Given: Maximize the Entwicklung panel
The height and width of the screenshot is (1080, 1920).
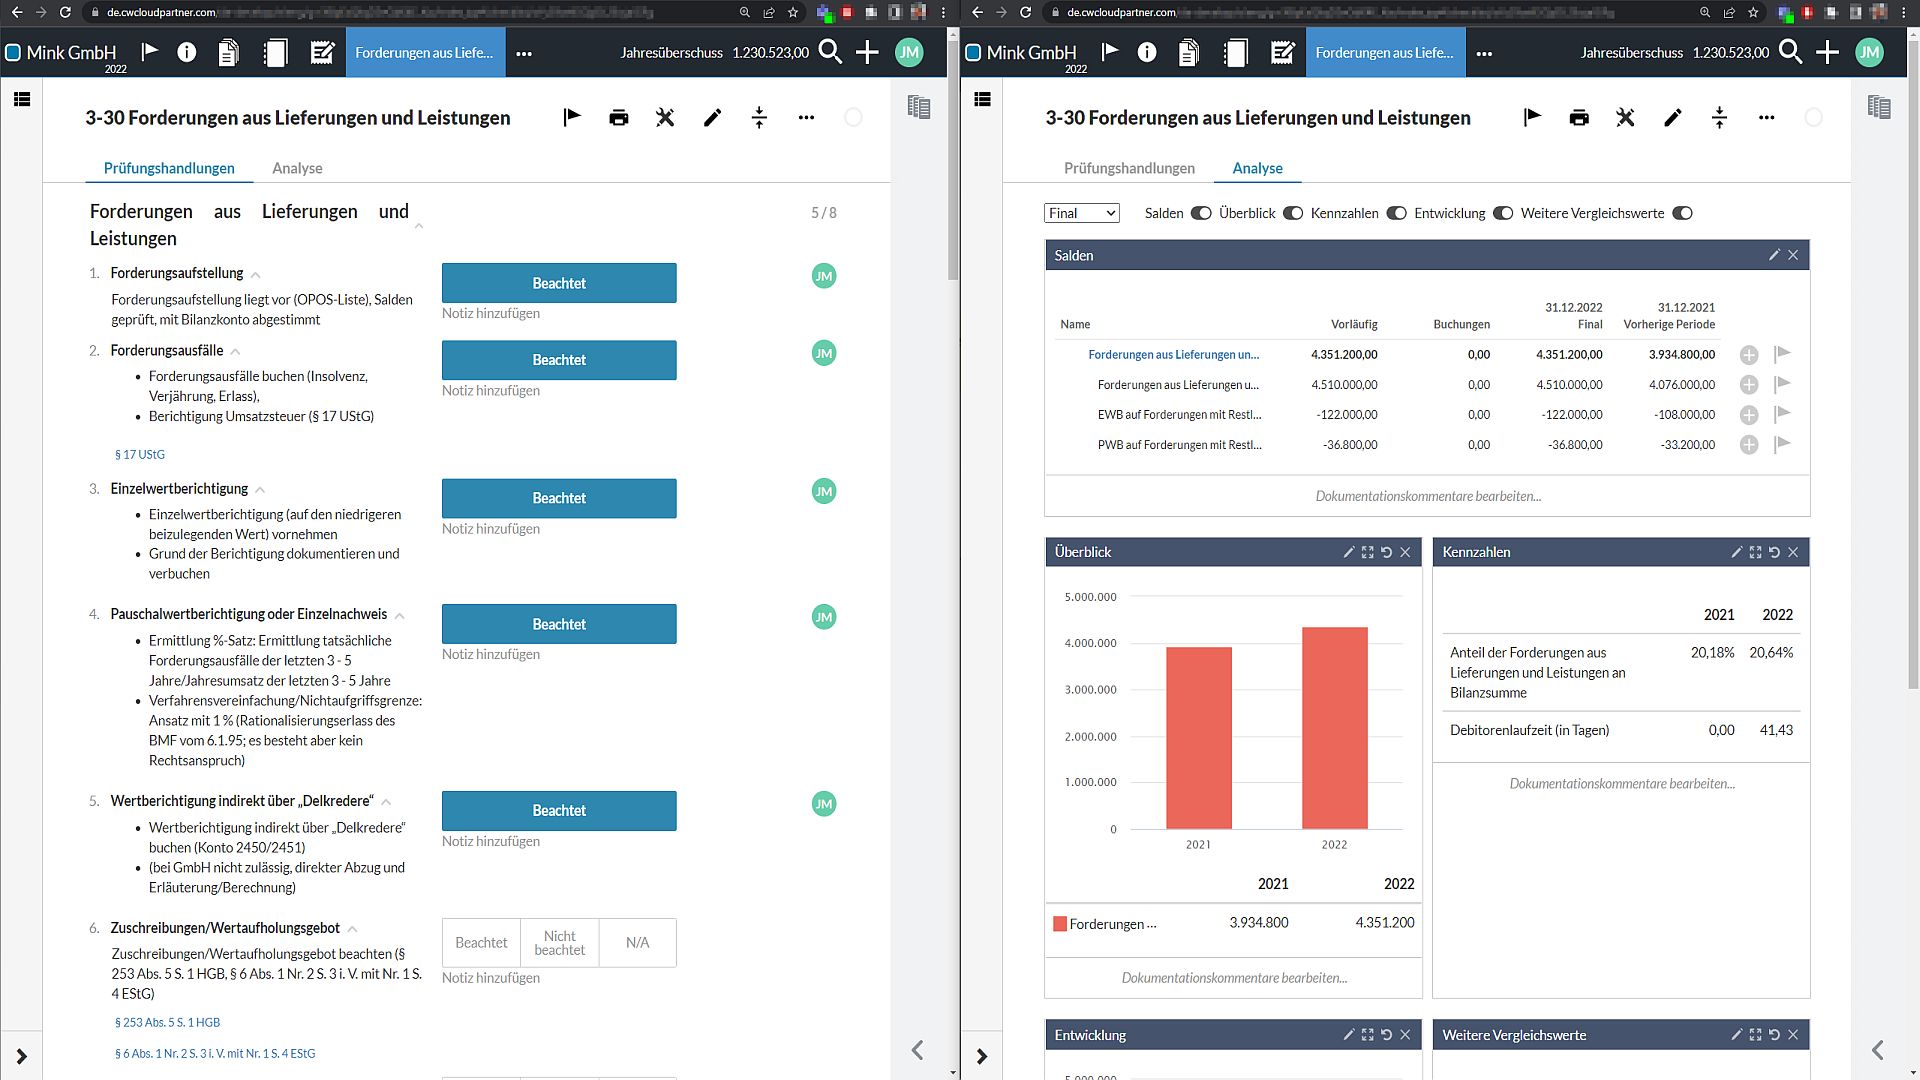Looking at the screenshot, I should click(1367, 1035).
